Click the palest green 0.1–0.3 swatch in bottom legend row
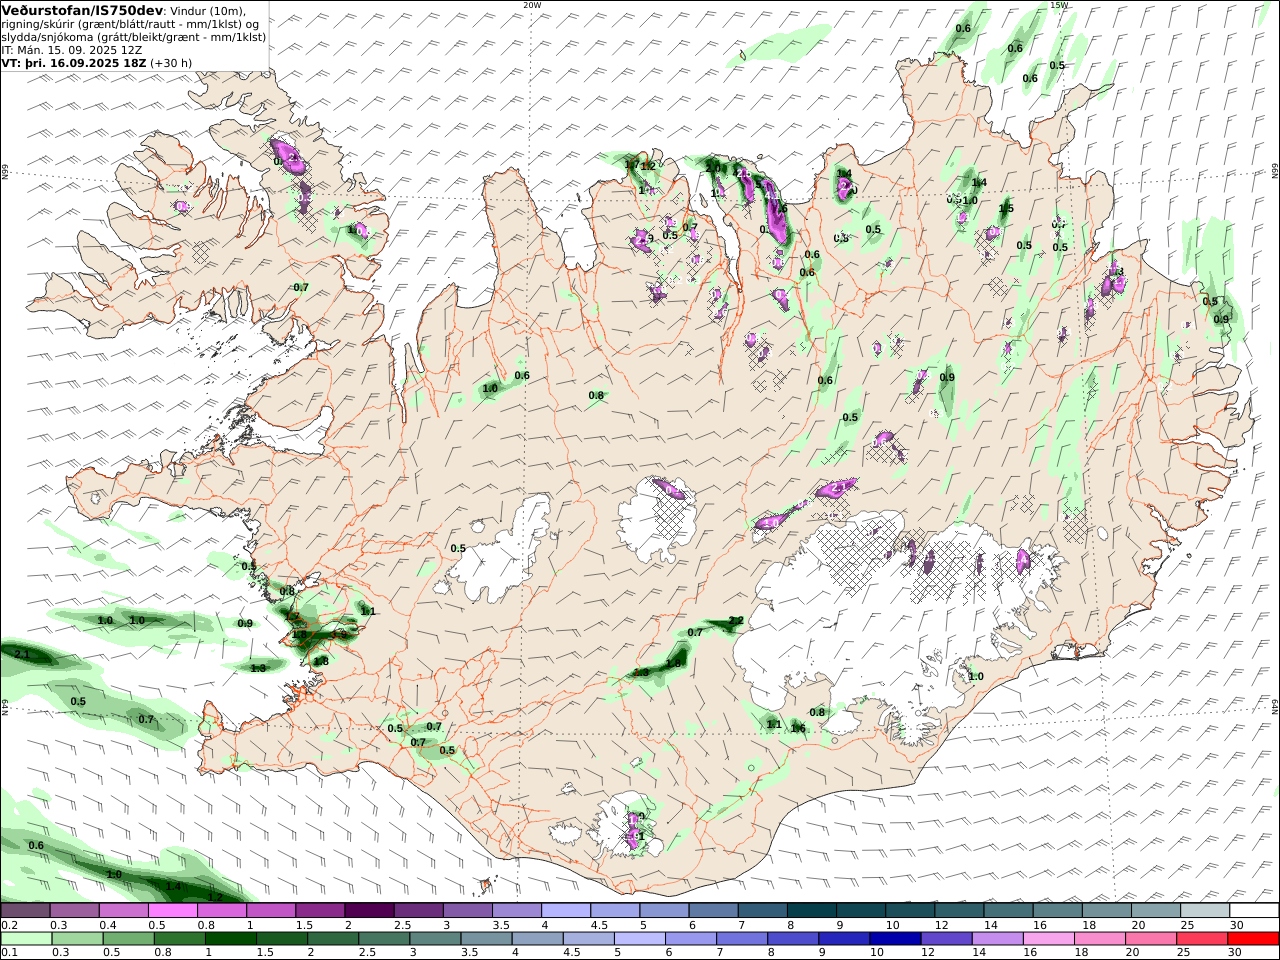The width and height of the screenshot is (1280, 960). tap(25, 939)
